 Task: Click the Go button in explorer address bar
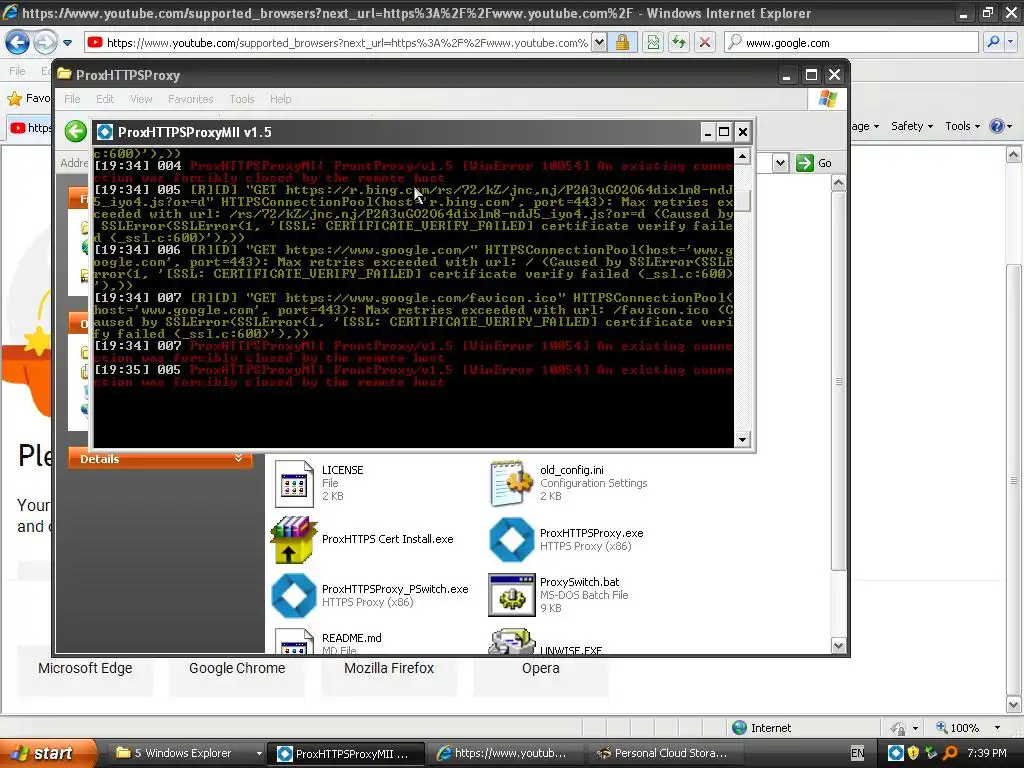tap(814, 163)
